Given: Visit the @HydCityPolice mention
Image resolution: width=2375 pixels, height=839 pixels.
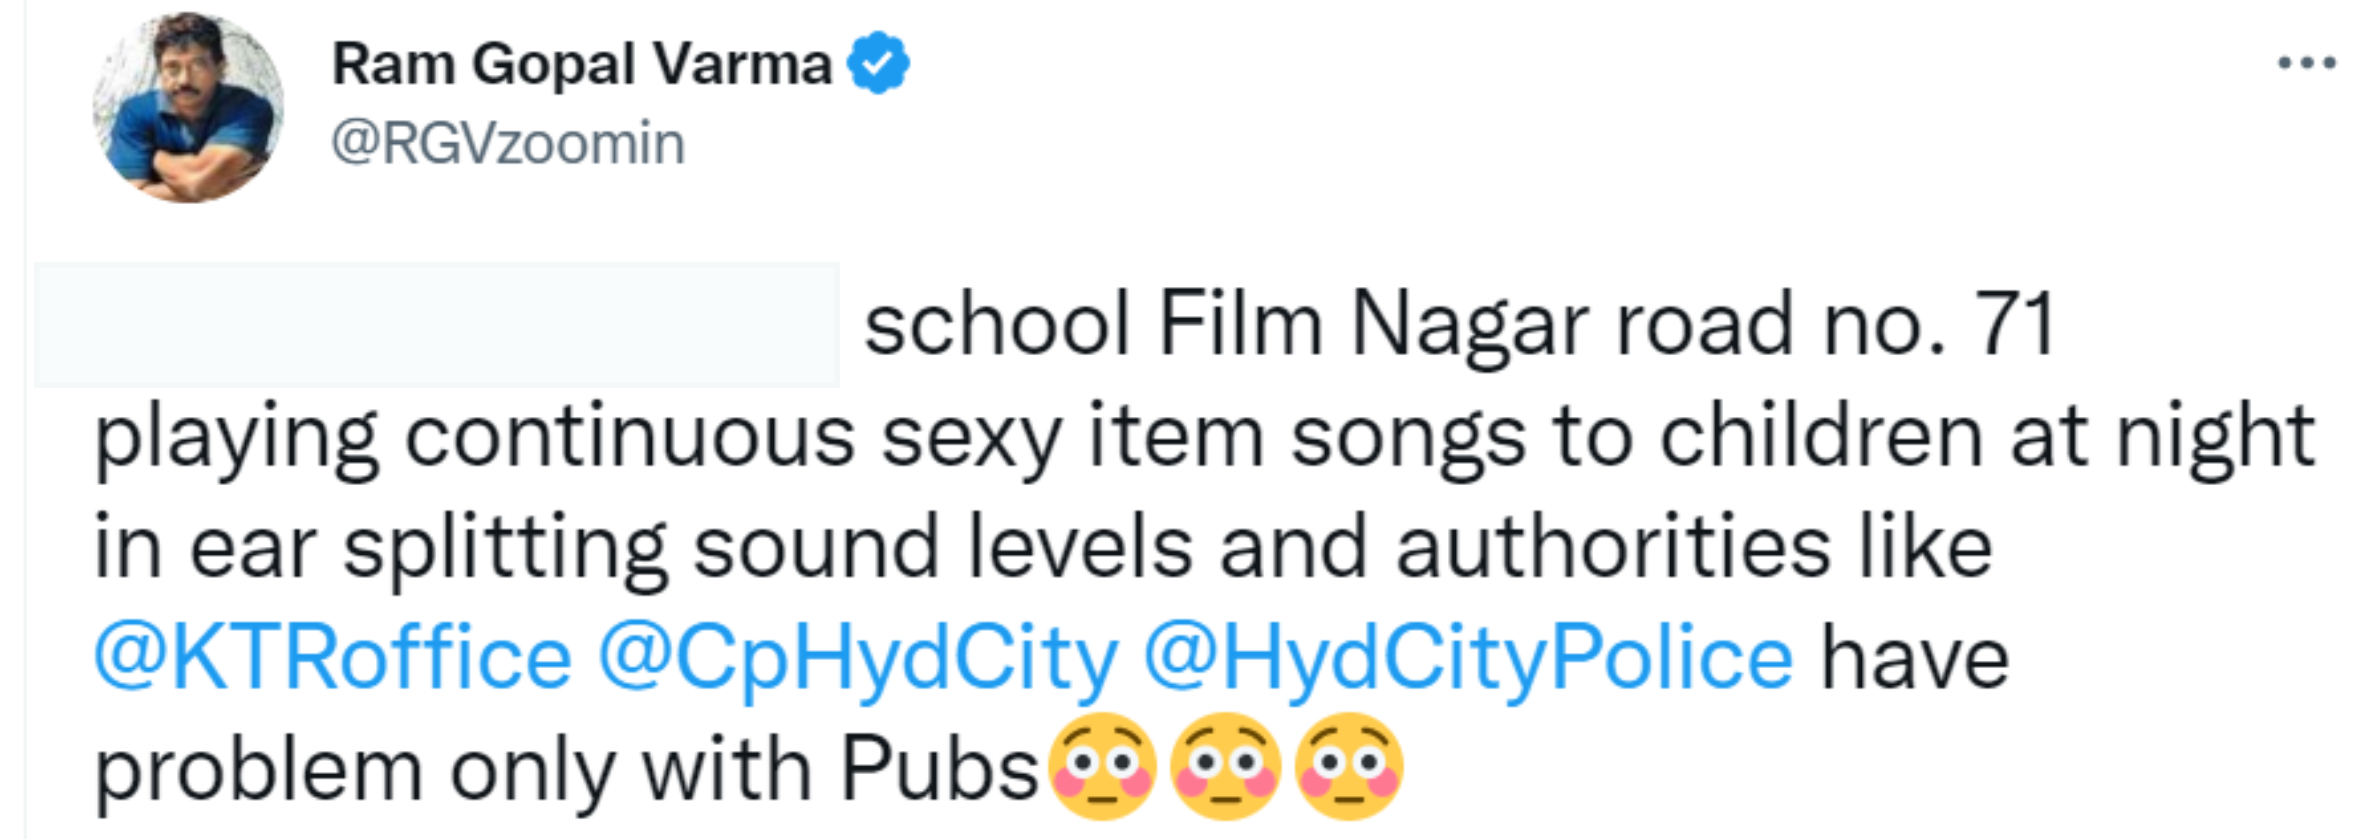Looking at the screenshot, I should click(1467, 658).
